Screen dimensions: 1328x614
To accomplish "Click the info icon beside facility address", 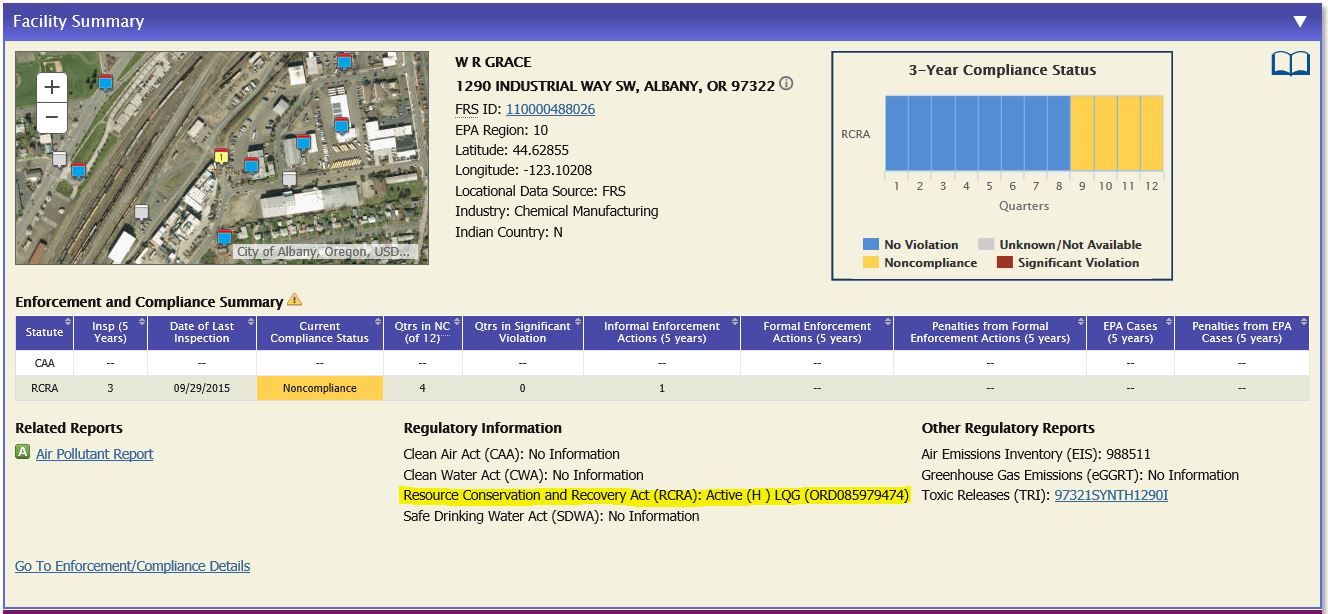I will (x=786, y=84).
